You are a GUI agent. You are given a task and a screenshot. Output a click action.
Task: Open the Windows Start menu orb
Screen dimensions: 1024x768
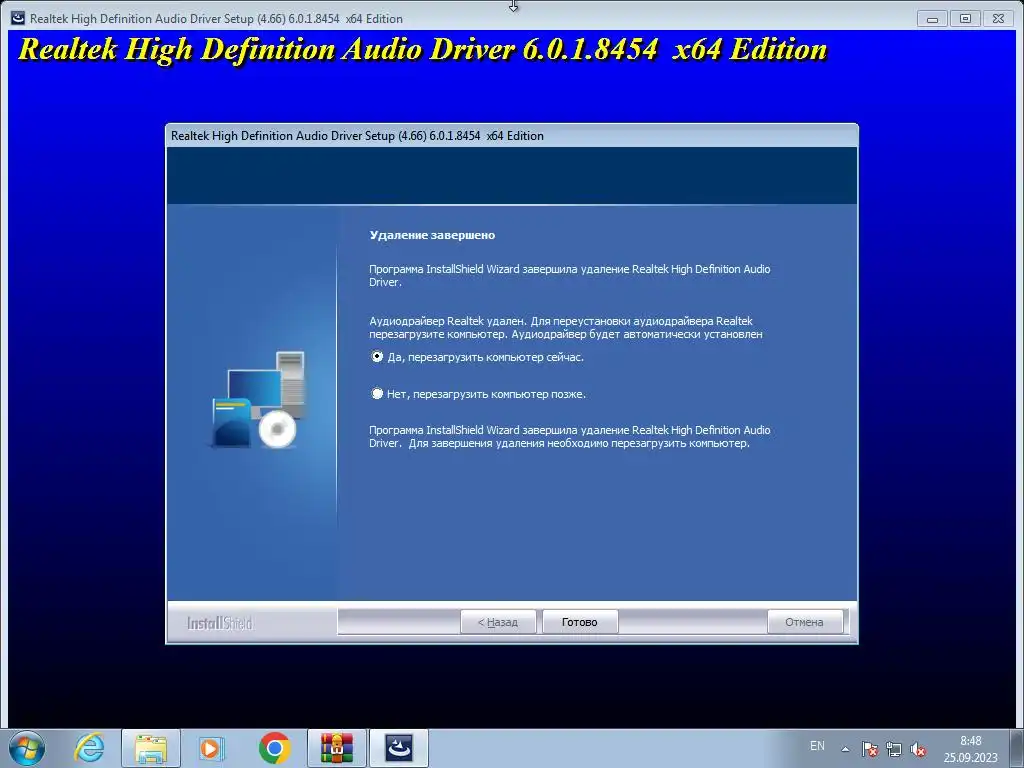27,748
